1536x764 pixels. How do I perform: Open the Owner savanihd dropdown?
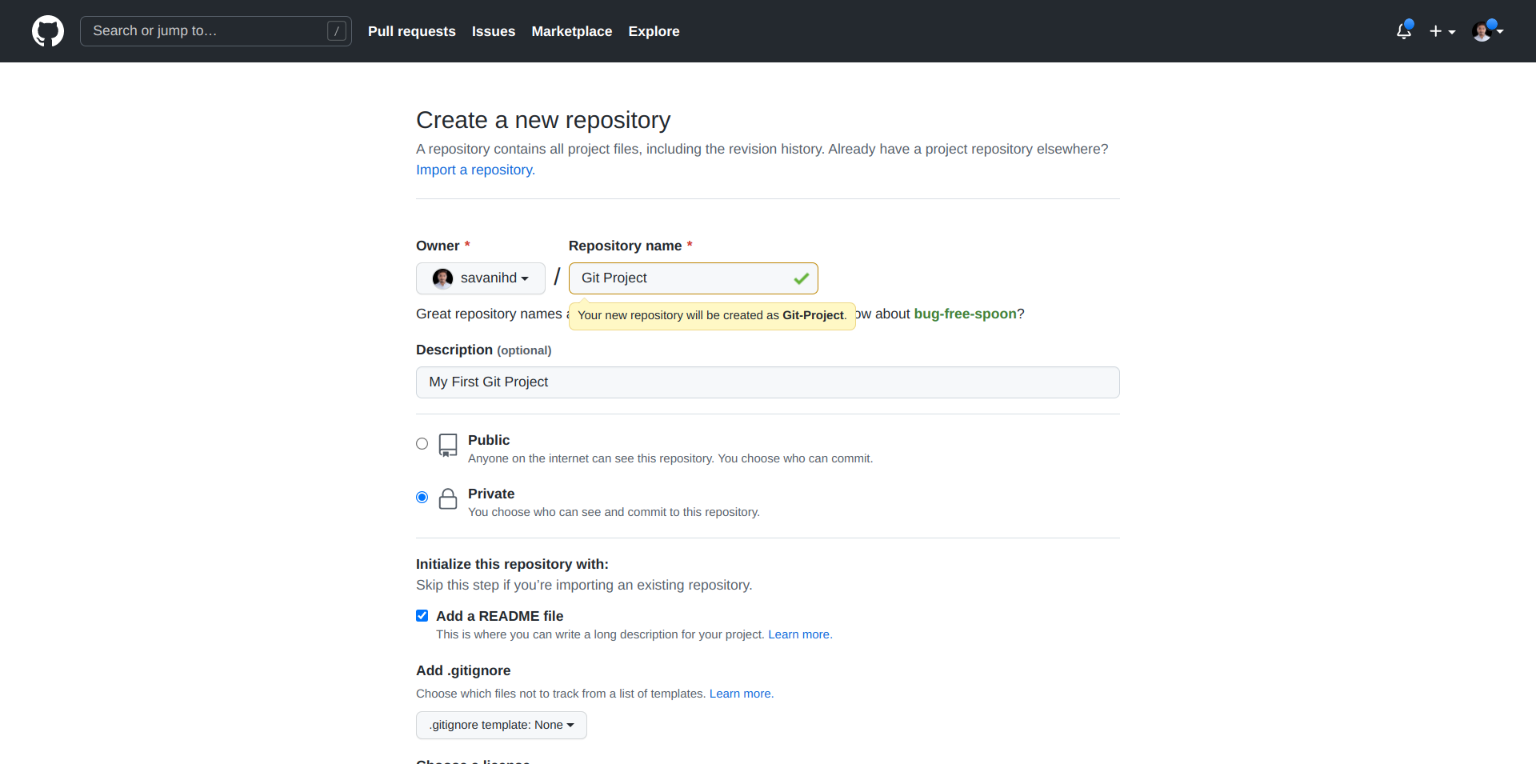click(x=481, y=278)
